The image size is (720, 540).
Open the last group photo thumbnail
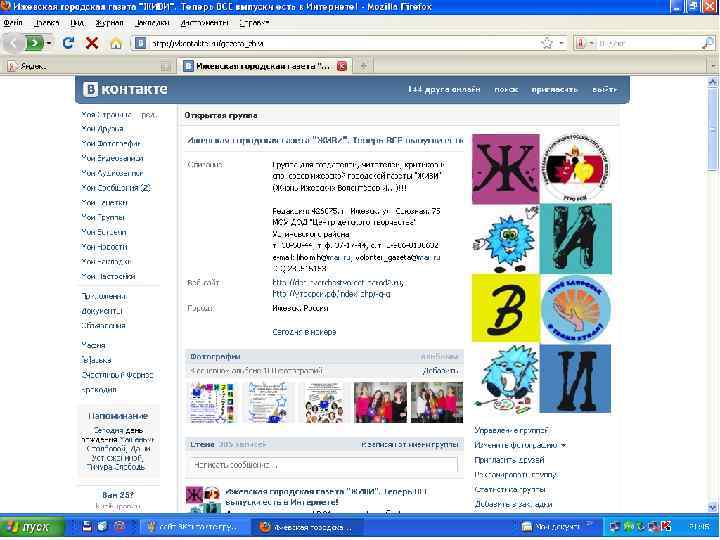click(437, 402)
